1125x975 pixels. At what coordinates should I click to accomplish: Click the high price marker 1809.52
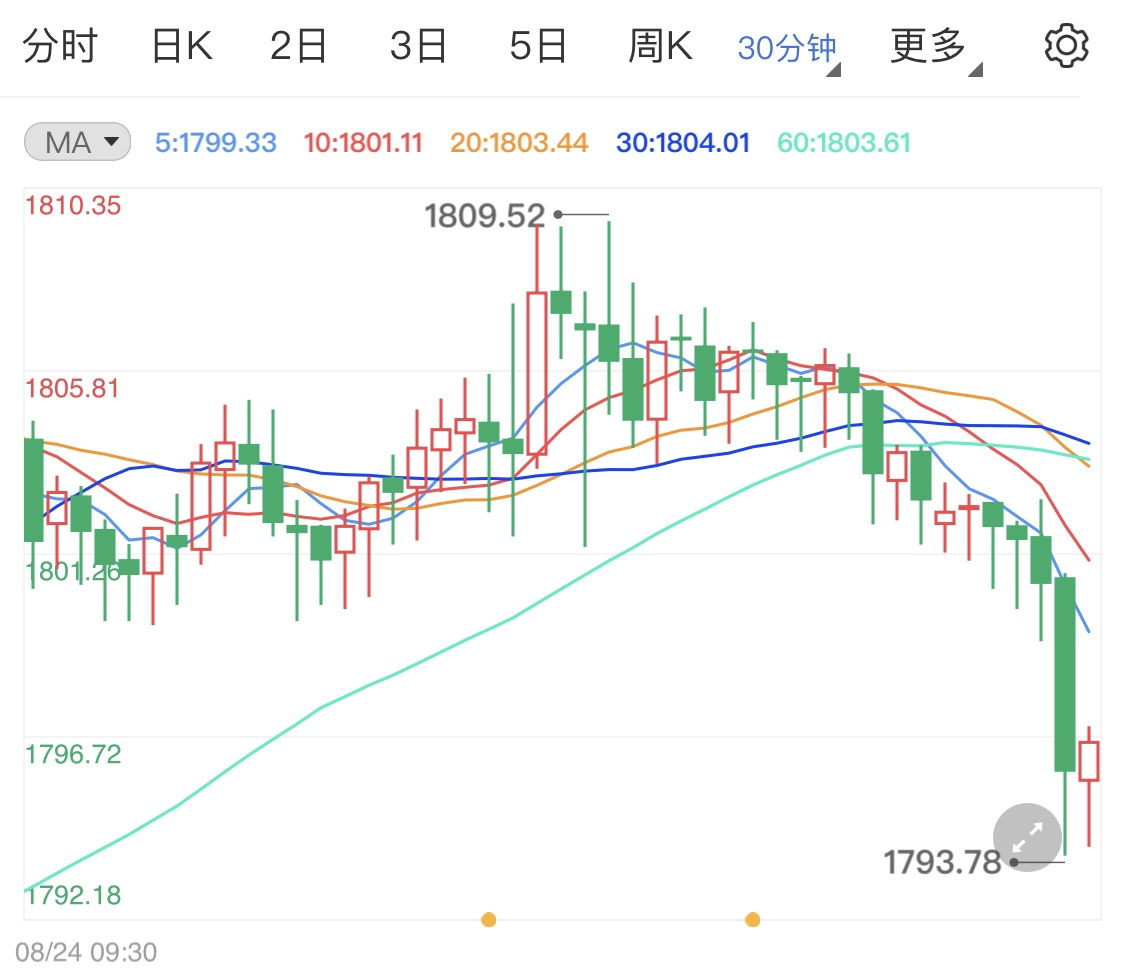[x=484, y=214]
